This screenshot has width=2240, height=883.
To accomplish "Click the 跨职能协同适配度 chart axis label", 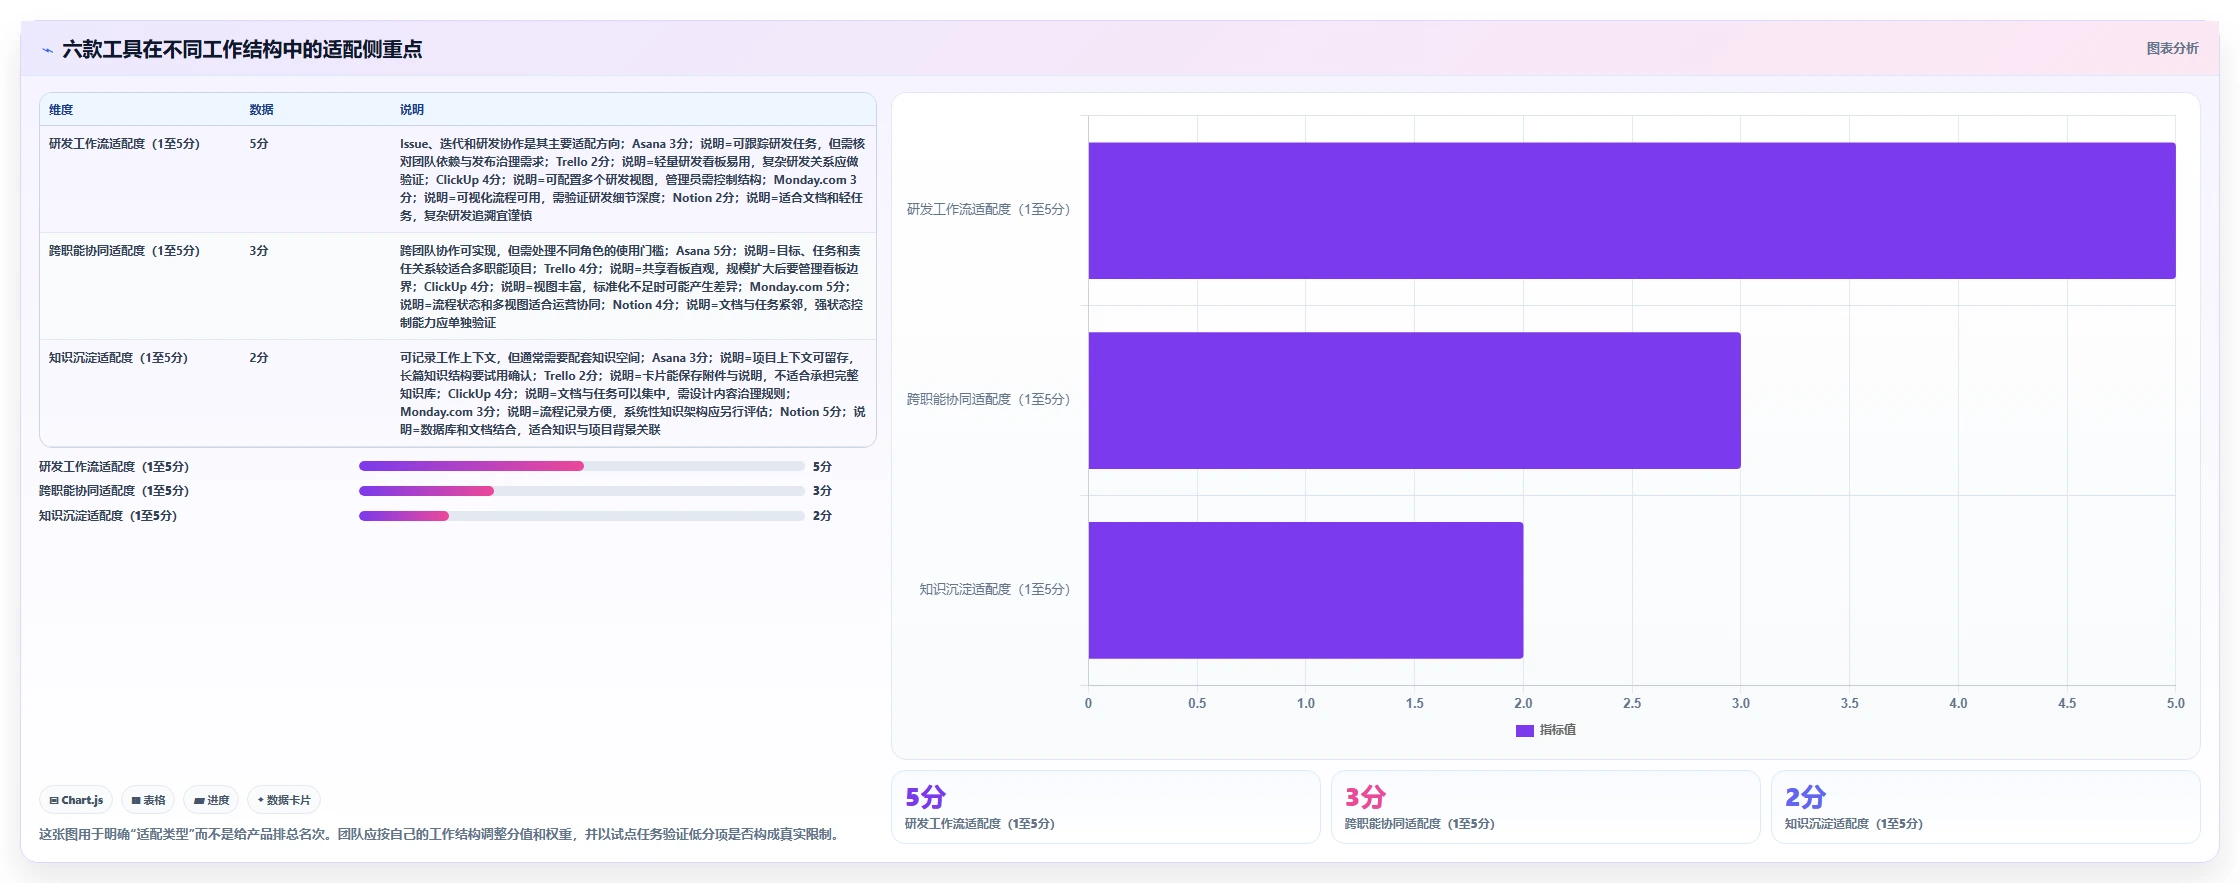I will click(x=988, y=400).
